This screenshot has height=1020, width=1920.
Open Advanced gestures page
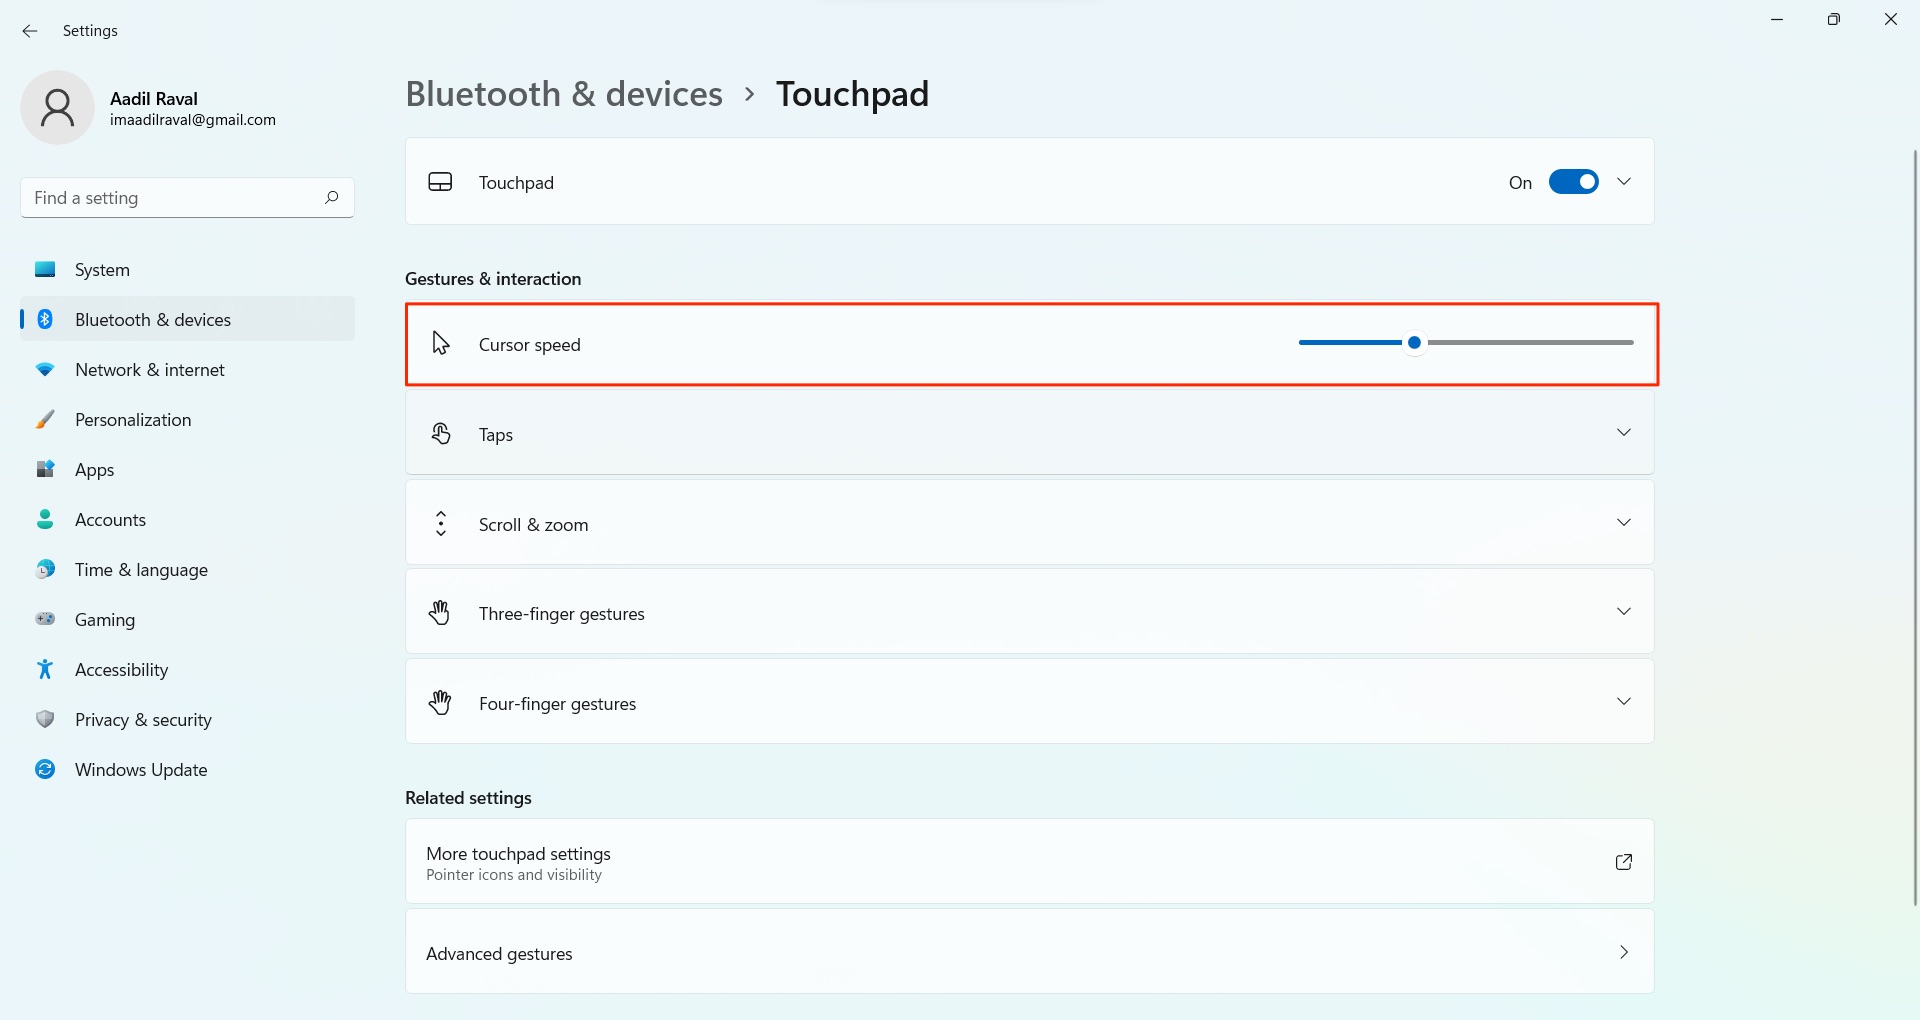pyautogui.click(x=1028, y=952)
